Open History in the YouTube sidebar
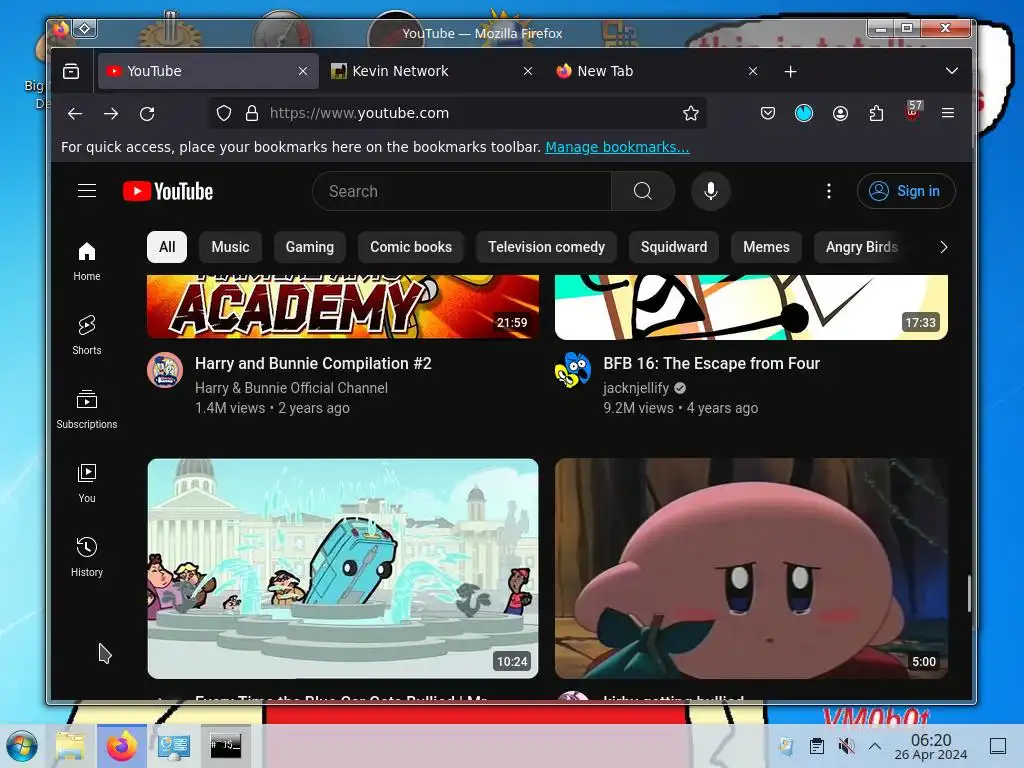The width and height of the screenshot is (1024, 768). pos(87,557)
